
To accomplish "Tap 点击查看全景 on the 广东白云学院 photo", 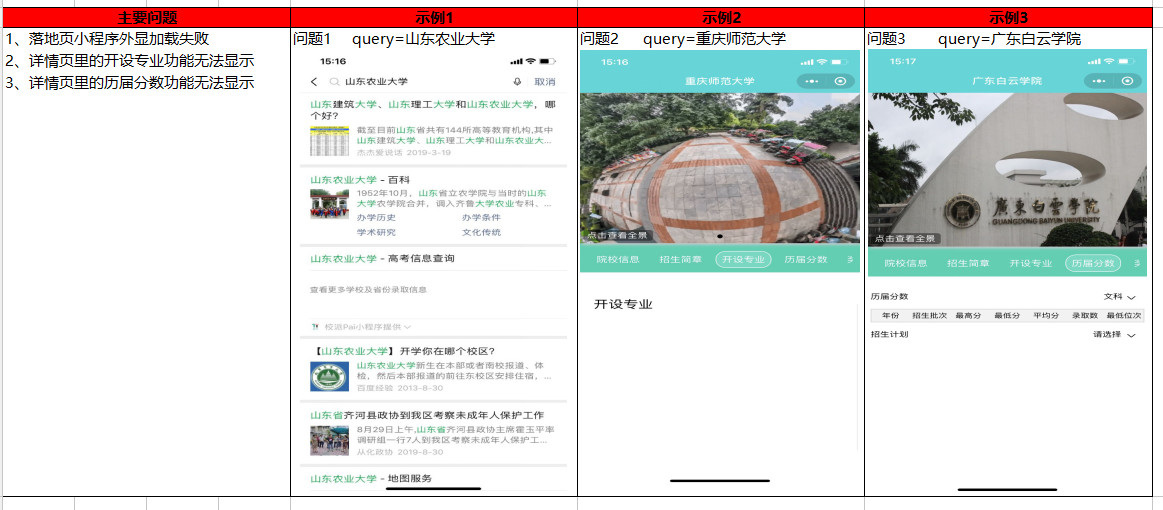I will pyautogui.click(x=904, y=239).
